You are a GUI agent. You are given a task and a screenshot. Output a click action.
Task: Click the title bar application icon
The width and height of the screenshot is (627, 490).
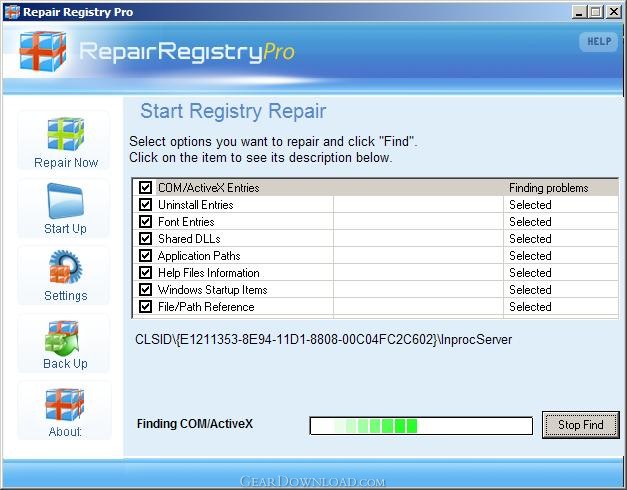12,12
